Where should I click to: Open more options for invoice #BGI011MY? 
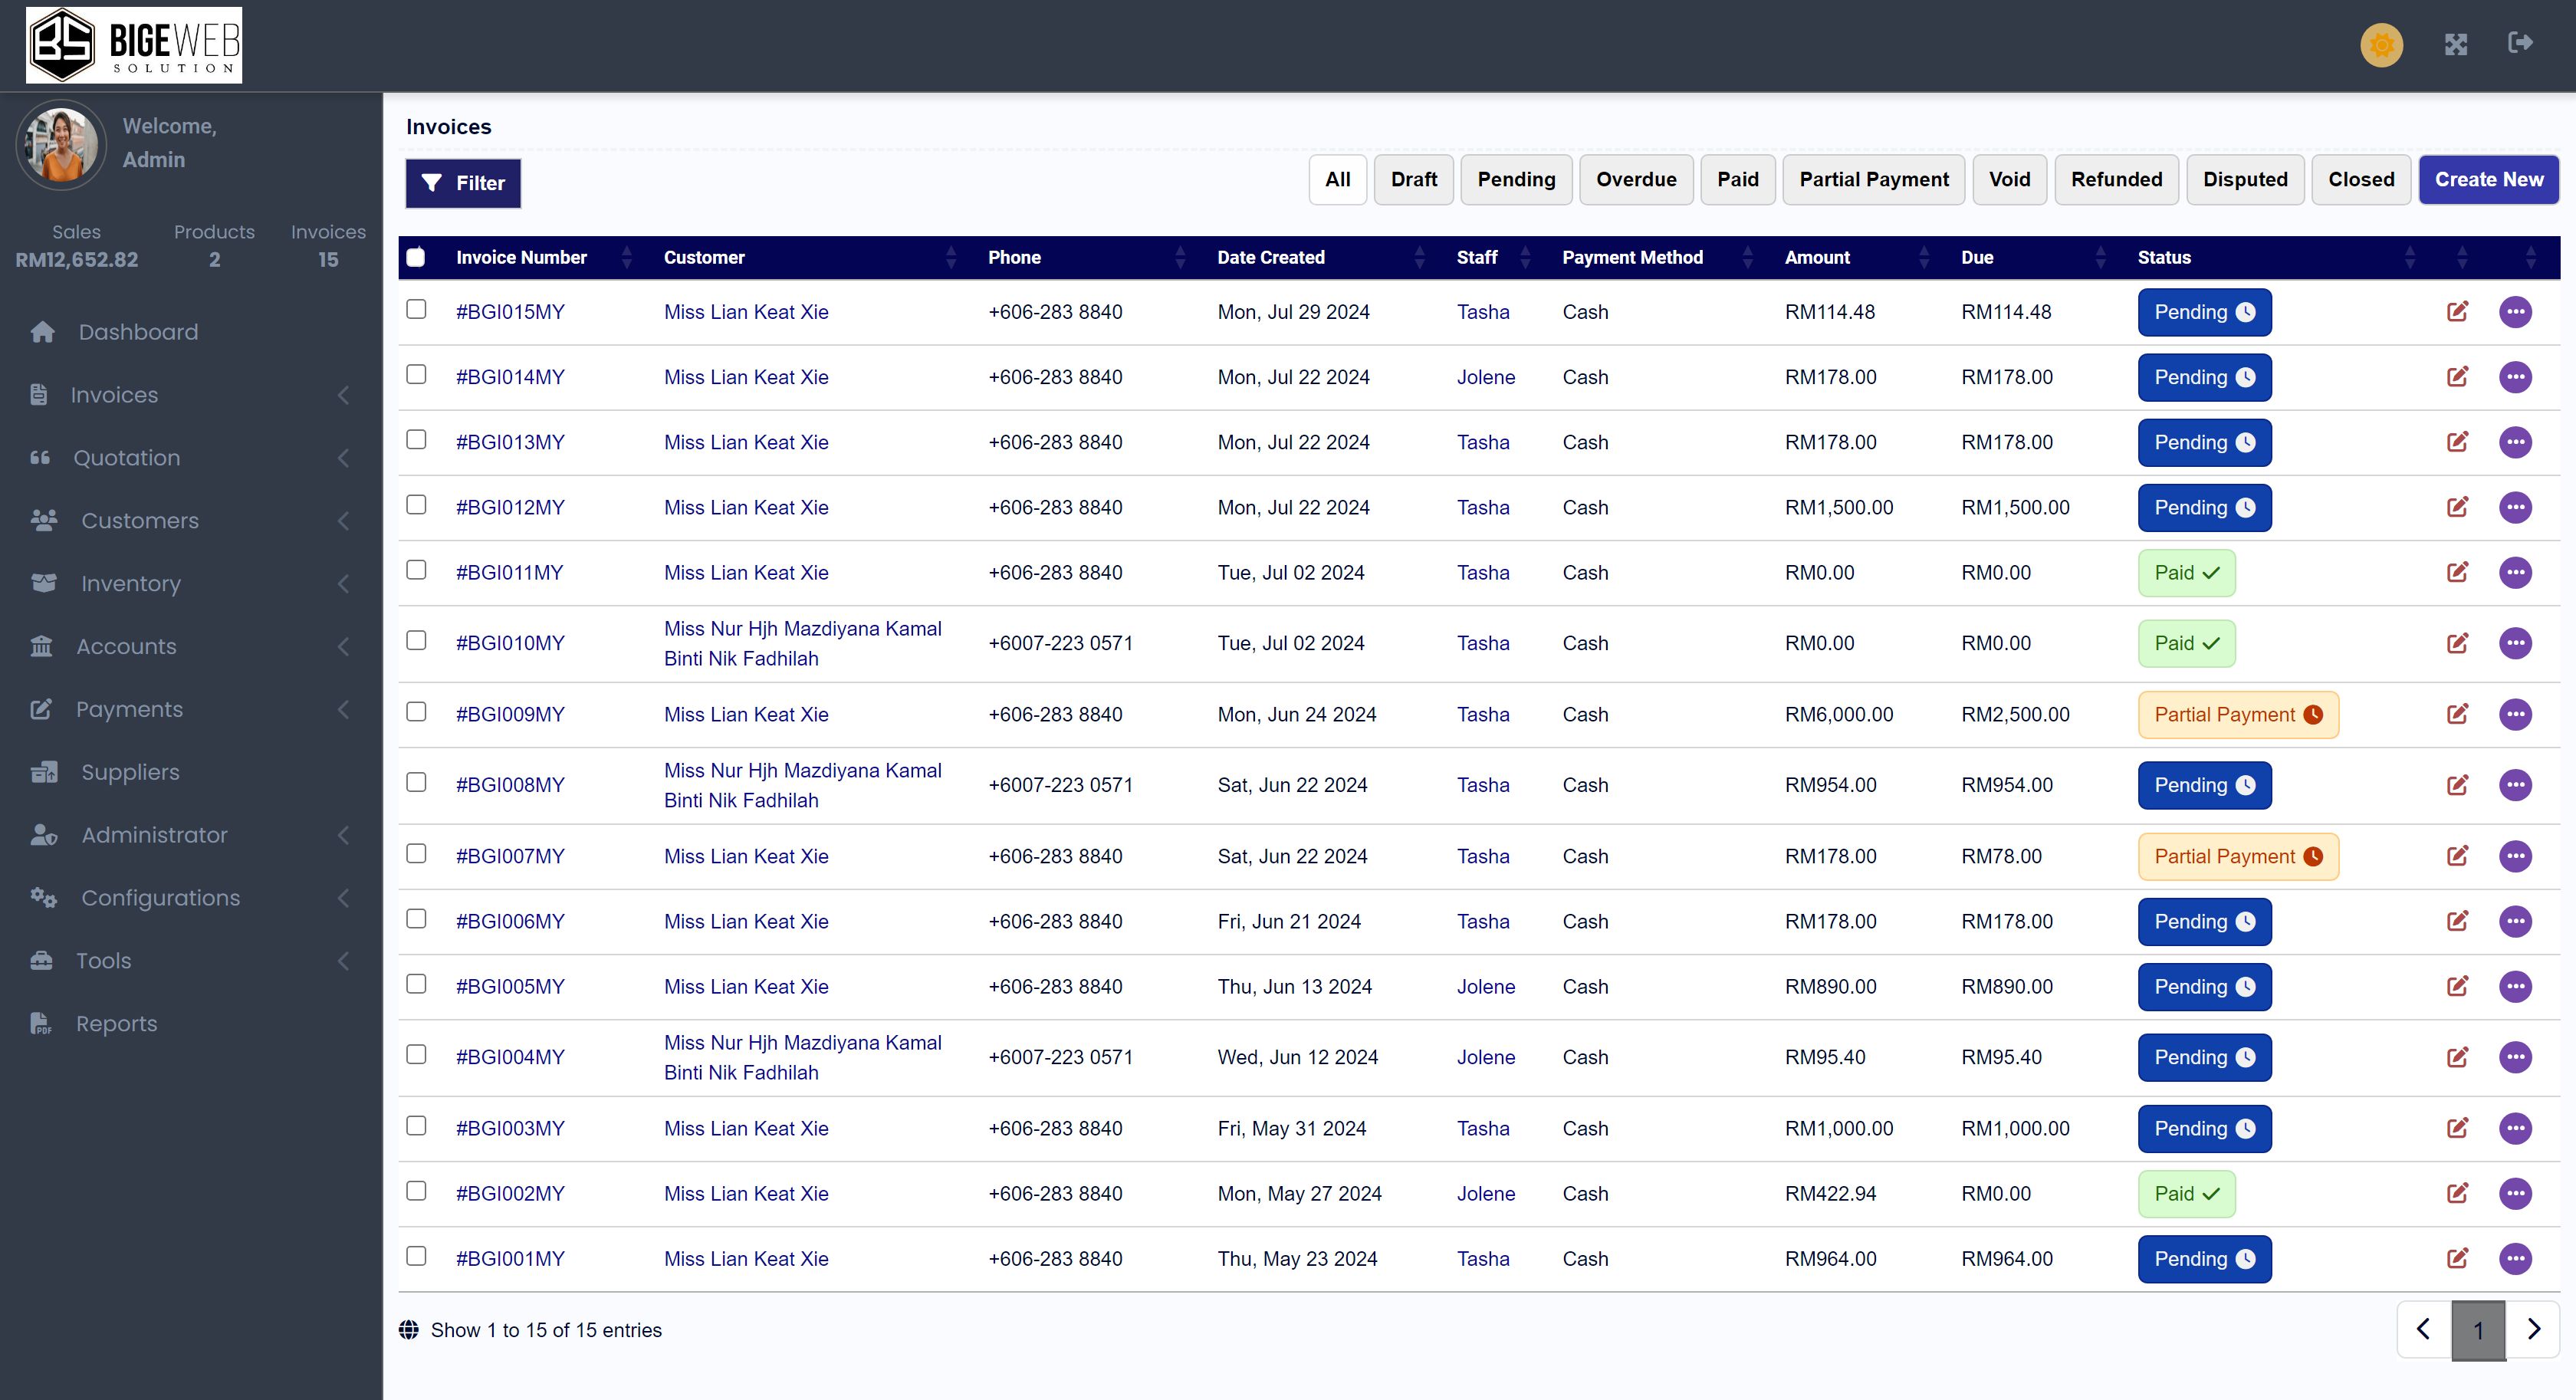pyautogui.click(x=2515, y=573)
